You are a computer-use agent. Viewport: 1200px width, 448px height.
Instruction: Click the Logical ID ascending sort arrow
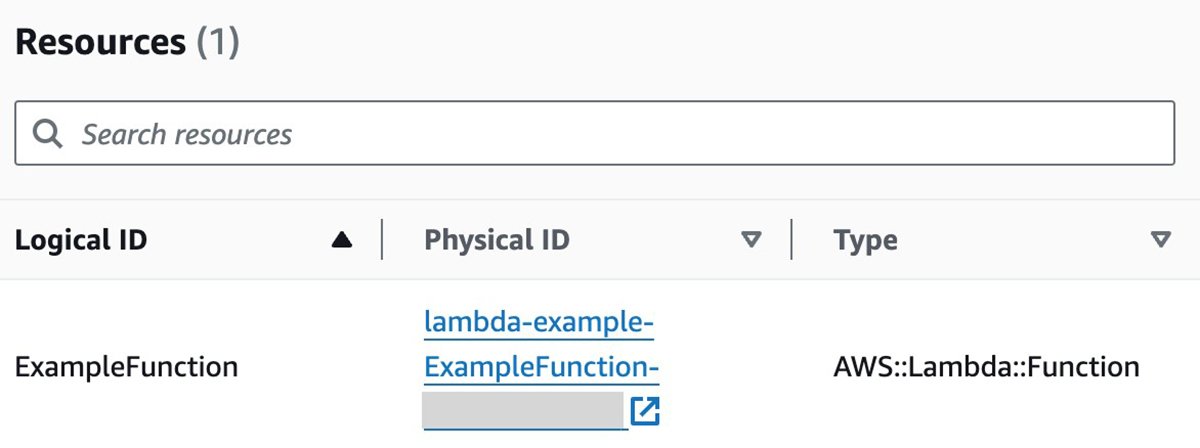click(342, 240)
